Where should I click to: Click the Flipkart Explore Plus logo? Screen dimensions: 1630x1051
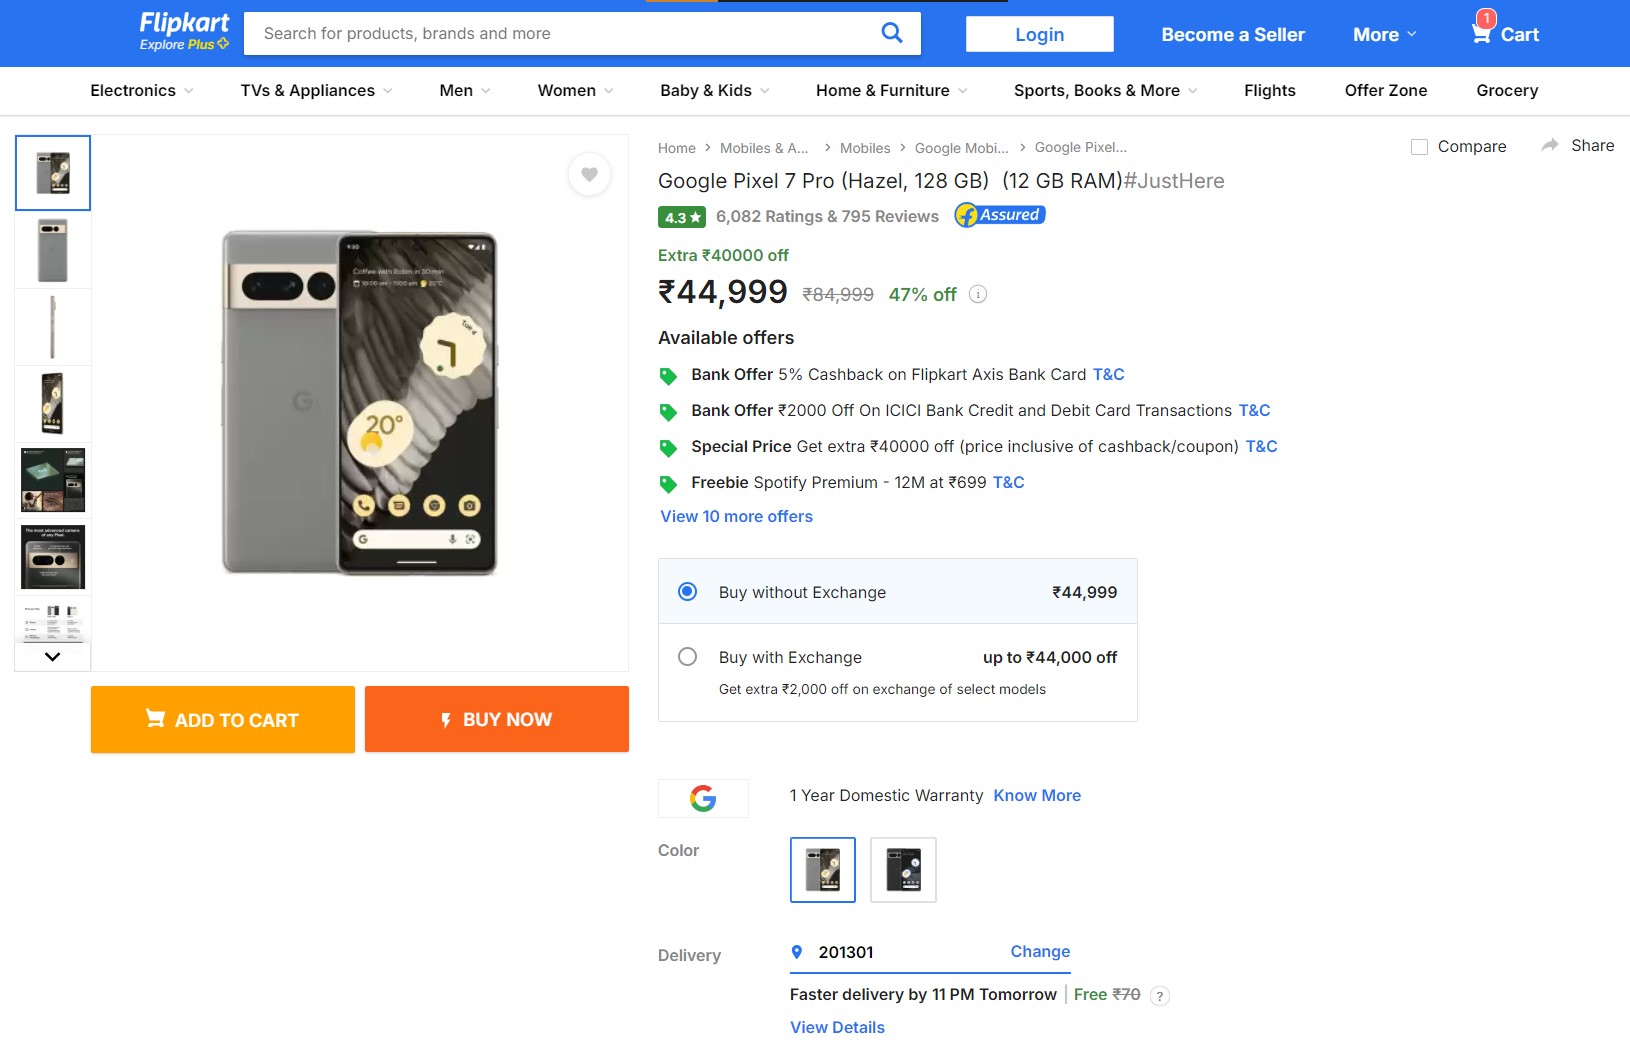tap(184, 31)
